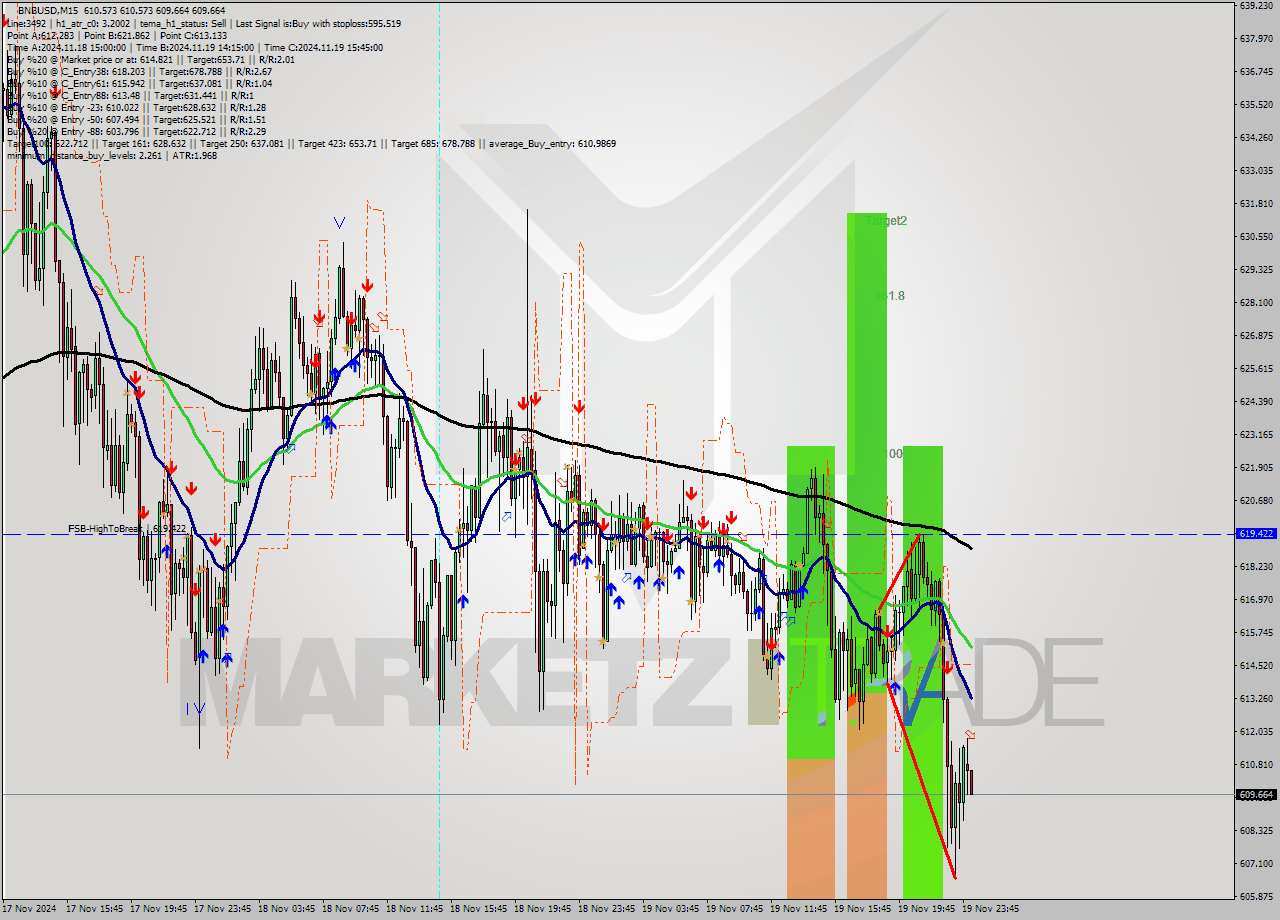Click the 161.8 Fibonacci level label
1280x920 pixels.
point(889,296)
